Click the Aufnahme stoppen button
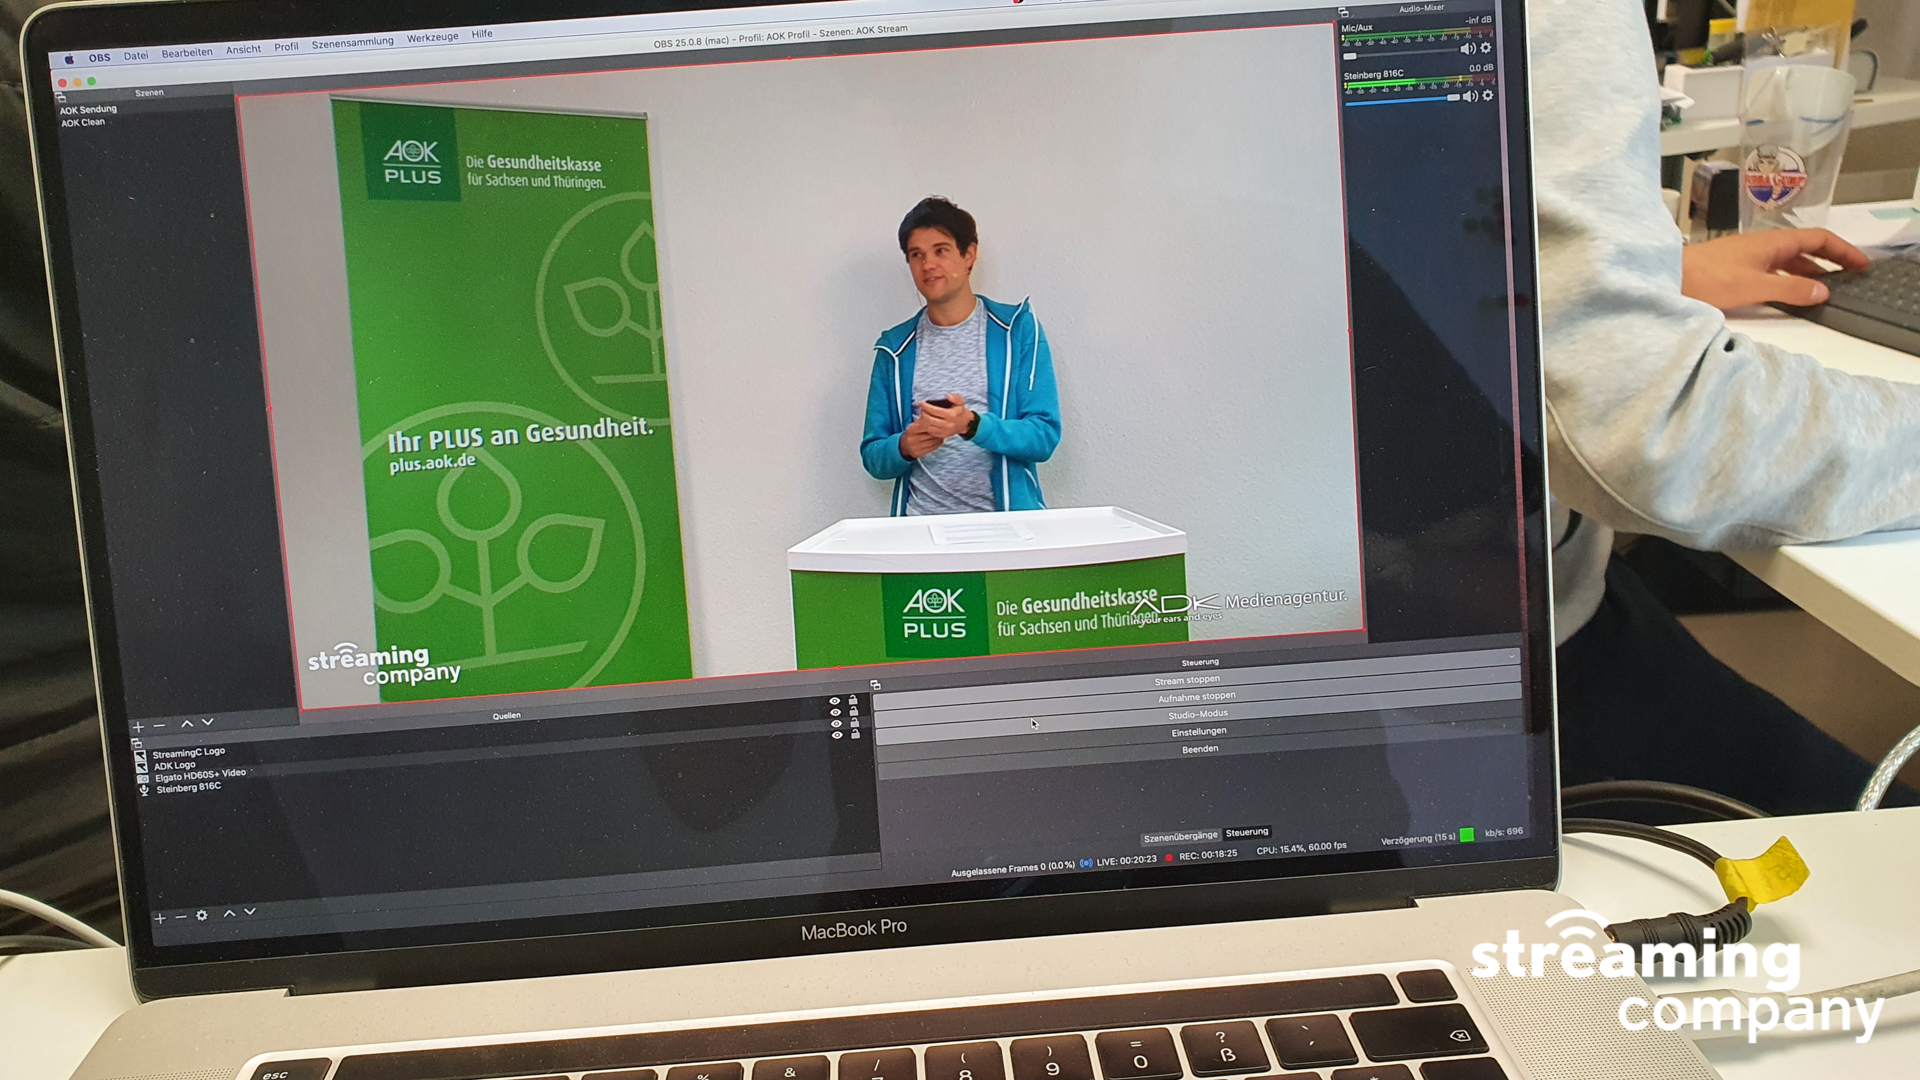Viewport: 1920px width, 1080px height. 1197,697
